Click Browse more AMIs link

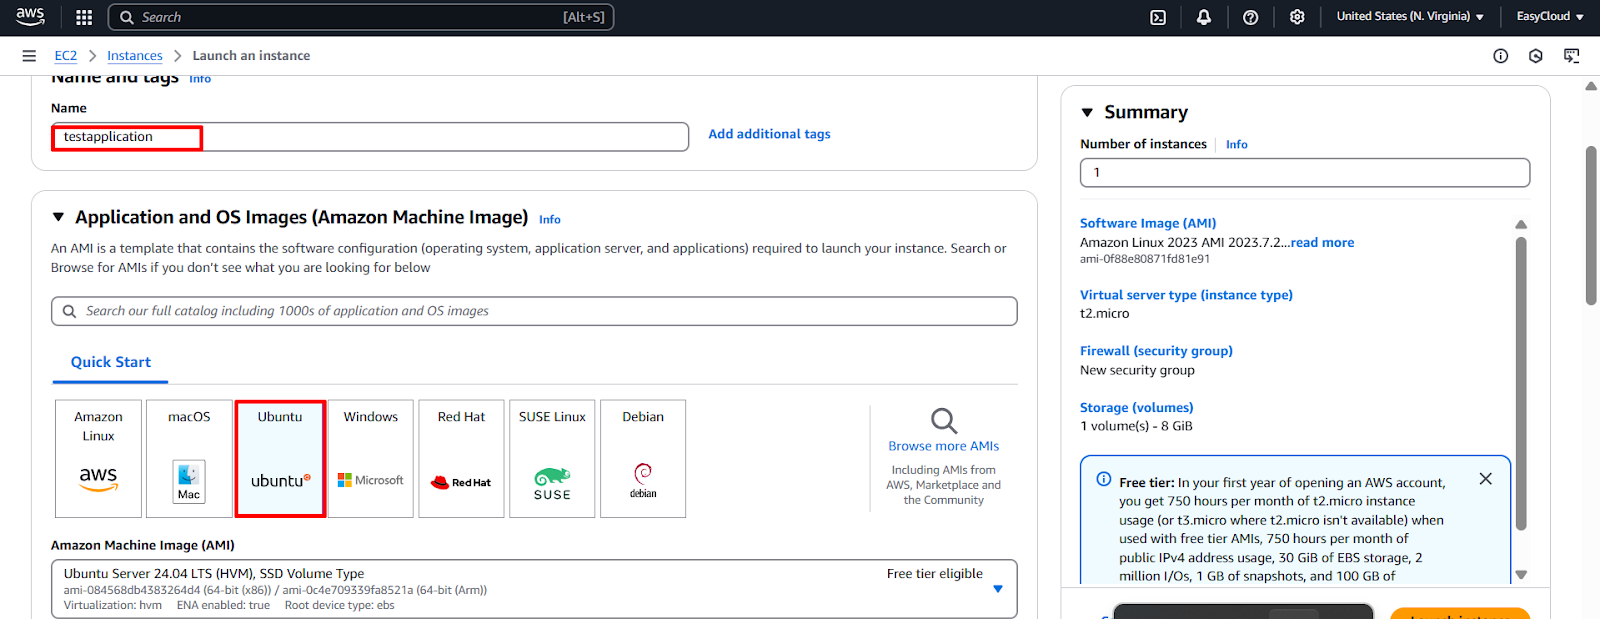pyautogui.click(x=944, y=446)
